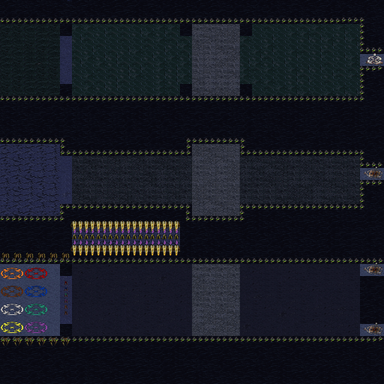Click the cracked blue stone room floor
384x384 pixels.
30,180
